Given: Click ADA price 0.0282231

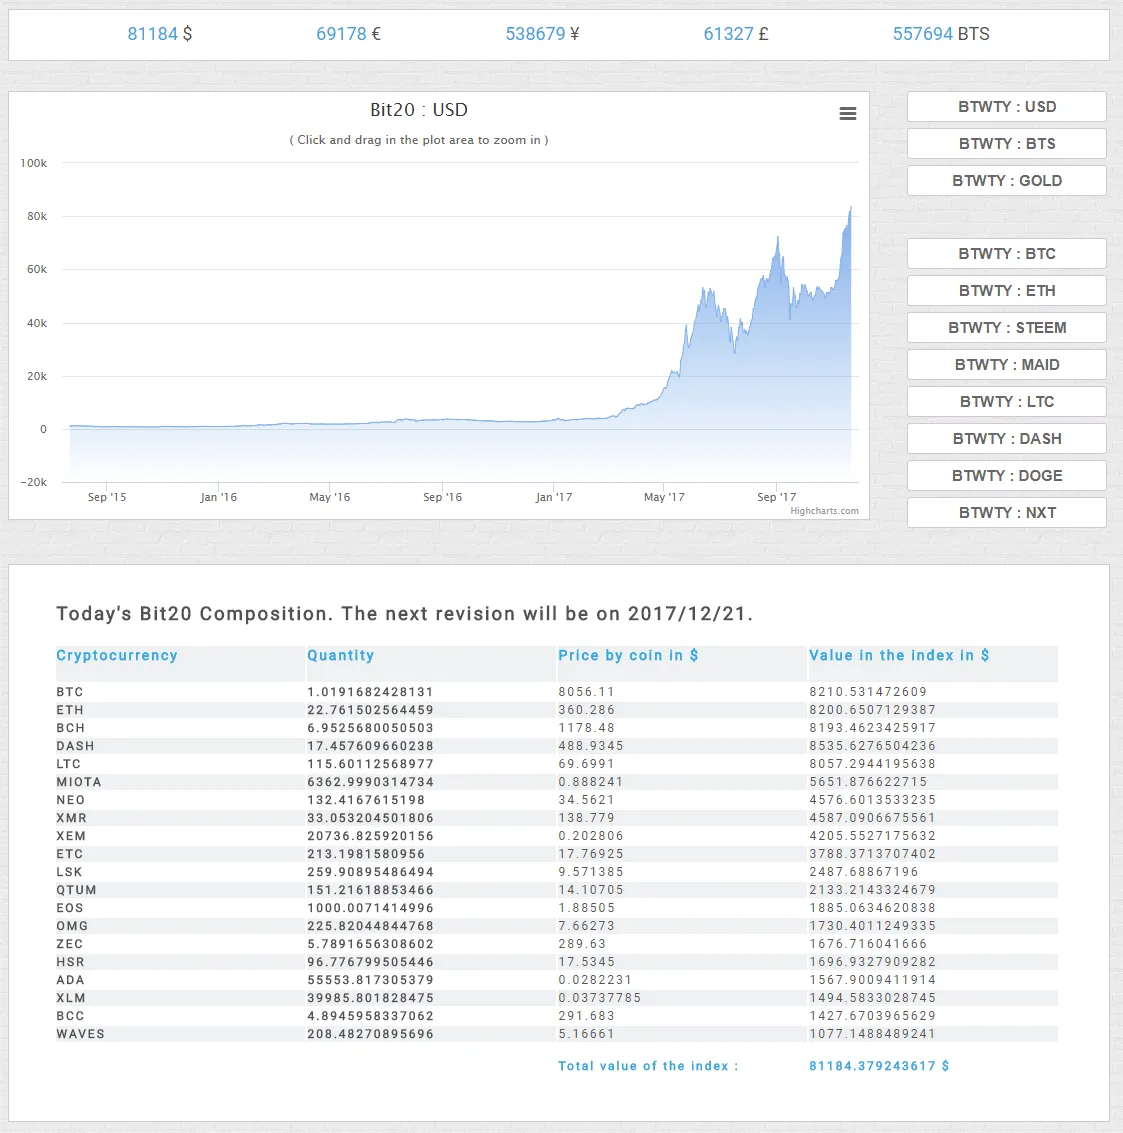Looking at the screenshot, I should click(595, 981).
